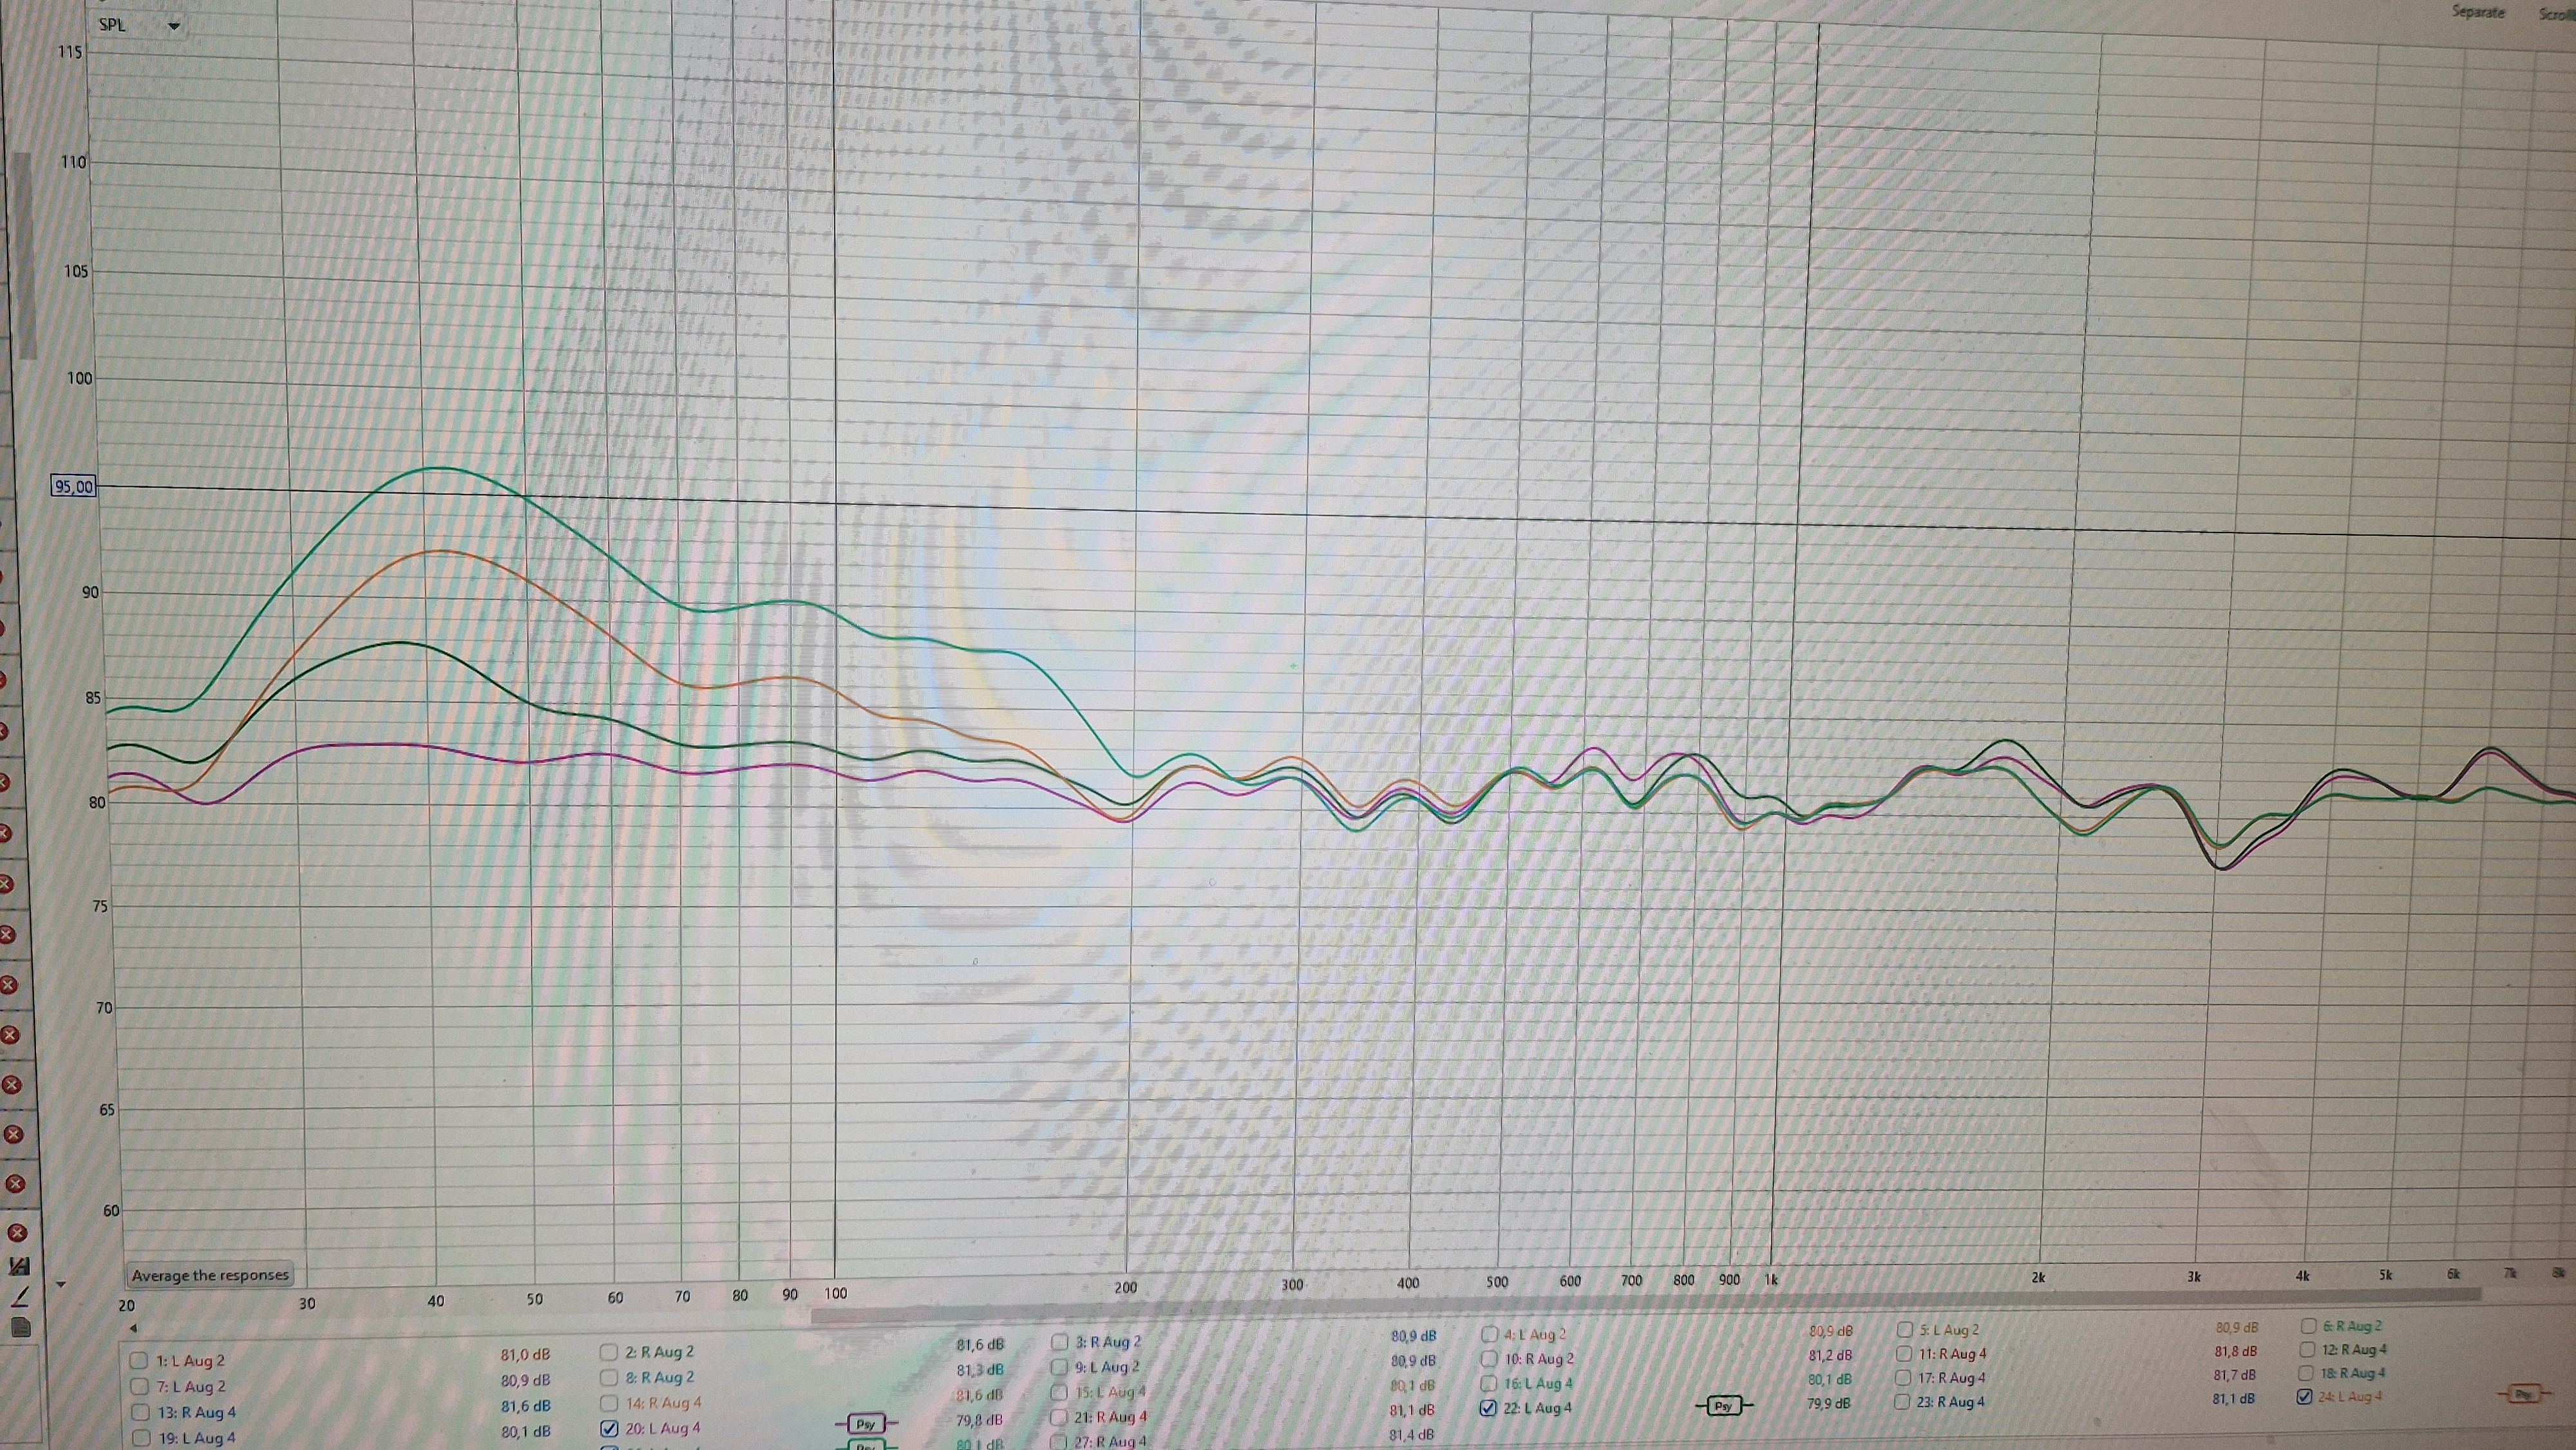
Task: Click the small down arrow left of Average the responses
Action: click(x=61, y=1284)
